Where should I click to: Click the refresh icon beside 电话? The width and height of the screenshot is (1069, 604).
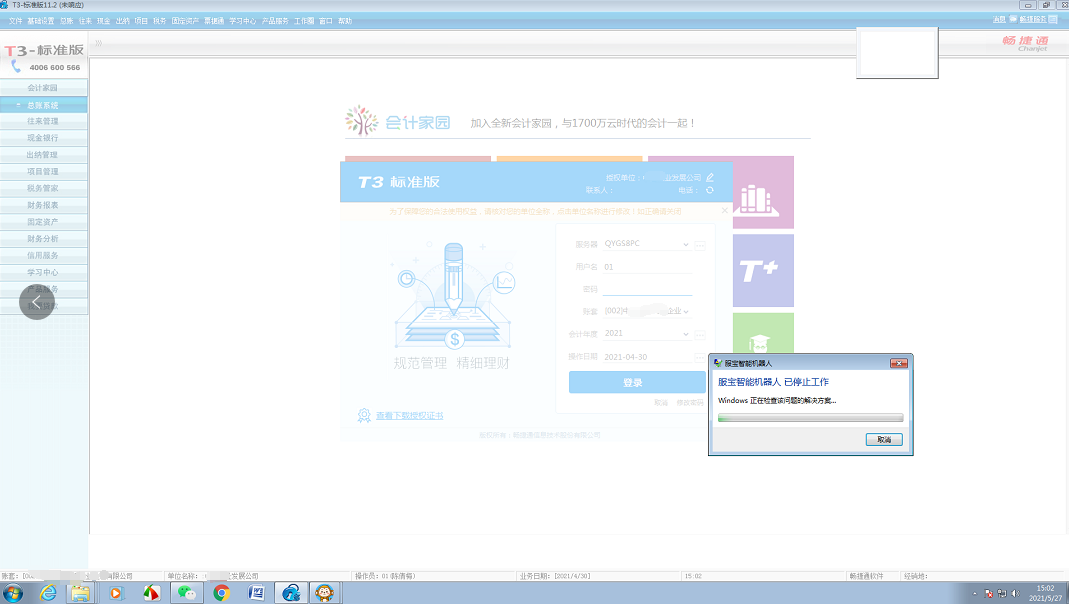click(x=710, y=190)
